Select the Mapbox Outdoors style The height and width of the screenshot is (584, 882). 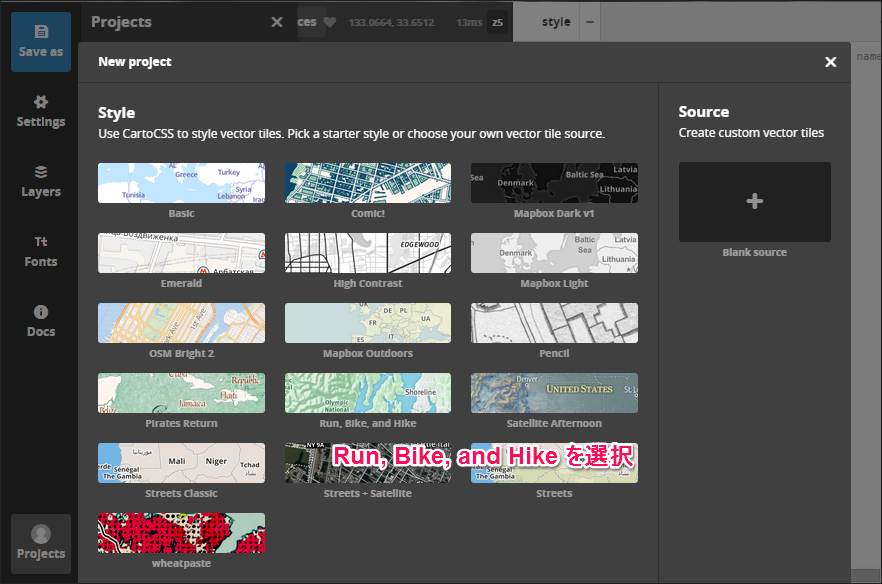[x=368, y=323]
